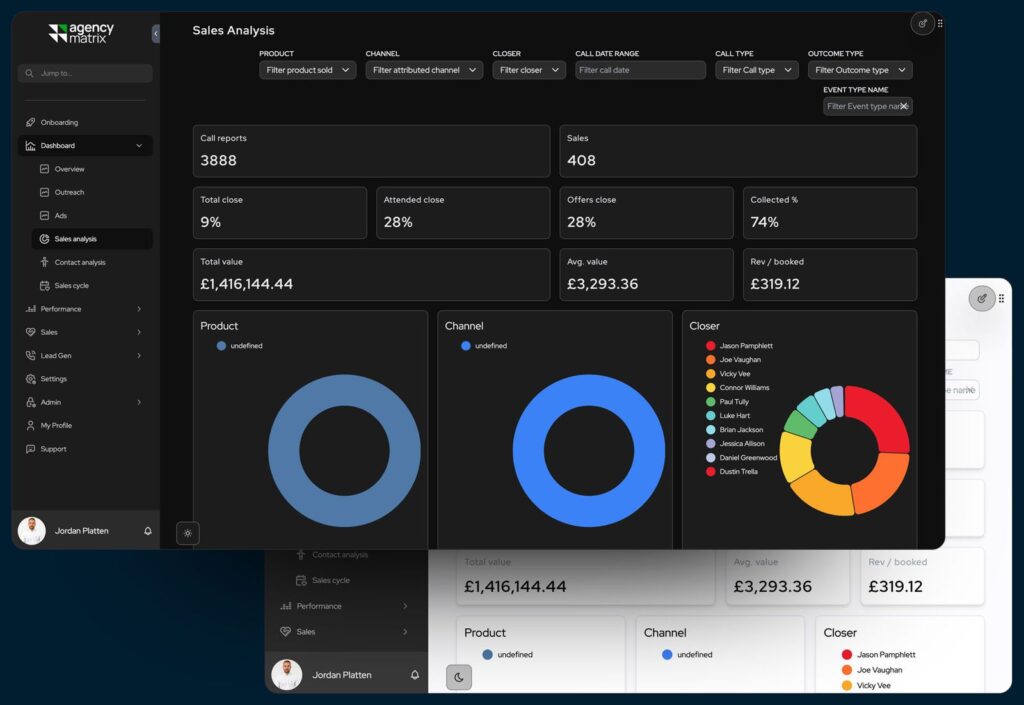Collapse the sidebar with the arrow handle
Screen dimensions: 1024x705
pyautogui.click(x=156, y=34)
